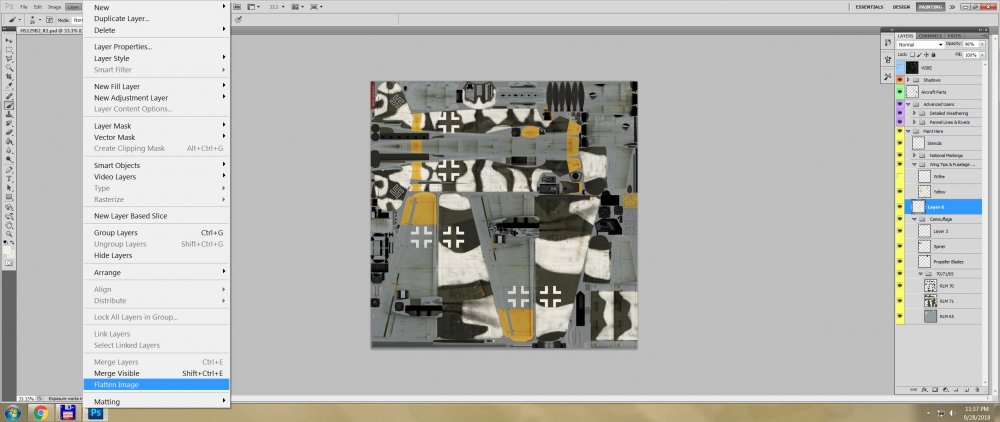Lock transparent pixels toggle
This screenshot has width=1000, height=422.
coord(913,55)
